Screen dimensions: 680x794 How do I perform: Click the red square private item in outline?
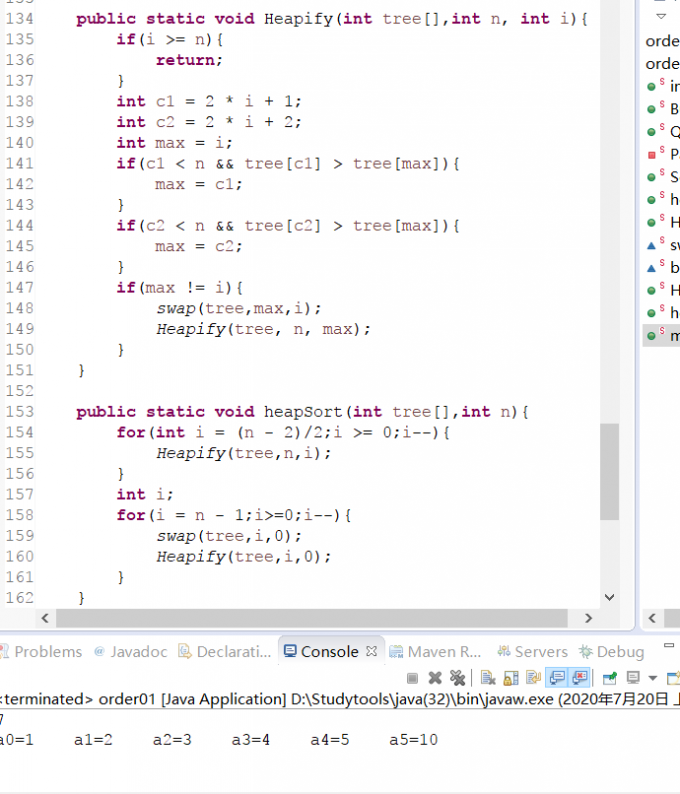point(652,154)
